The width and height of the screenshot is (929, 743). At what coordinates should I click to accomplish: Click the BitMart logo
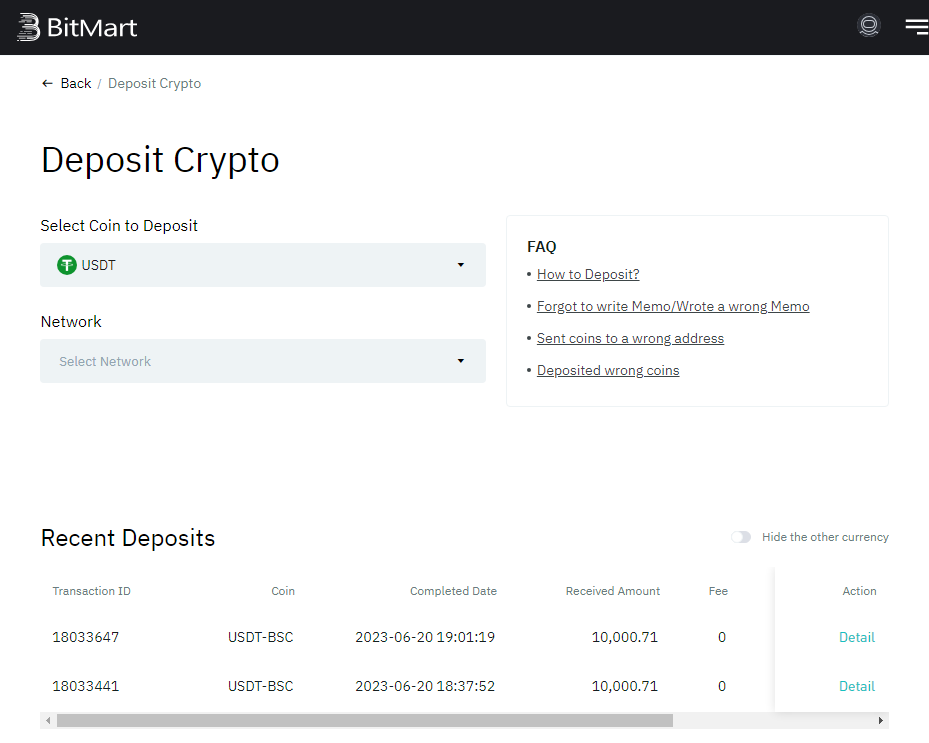[77, 27]
